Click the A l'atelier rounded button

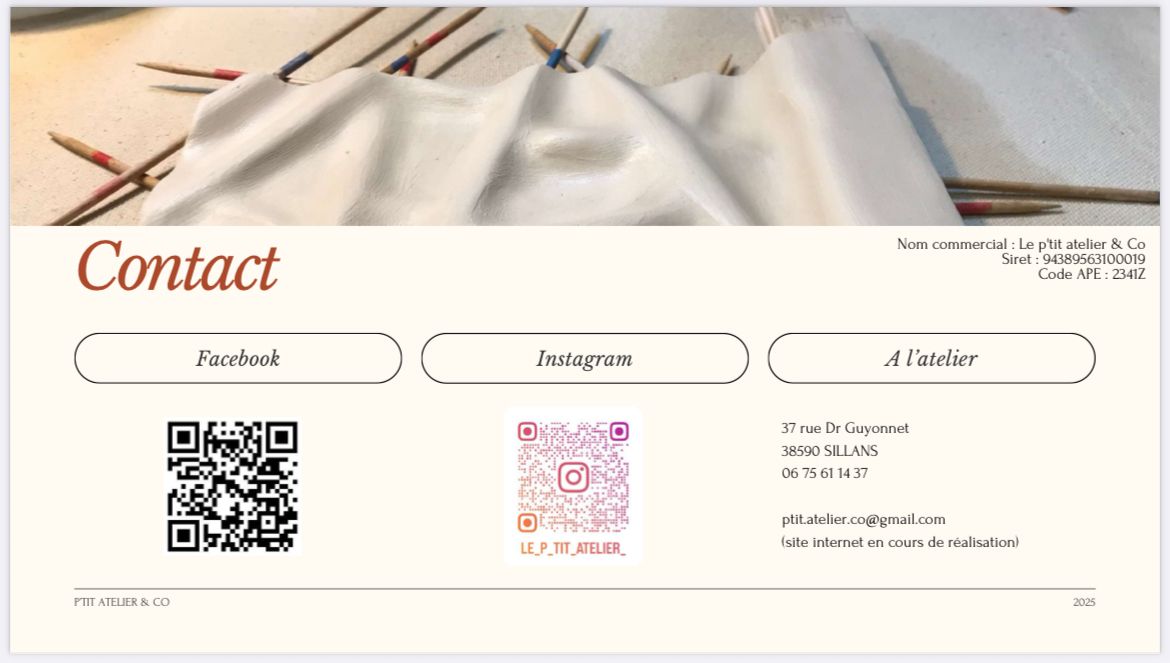click(x=931, y=359)
